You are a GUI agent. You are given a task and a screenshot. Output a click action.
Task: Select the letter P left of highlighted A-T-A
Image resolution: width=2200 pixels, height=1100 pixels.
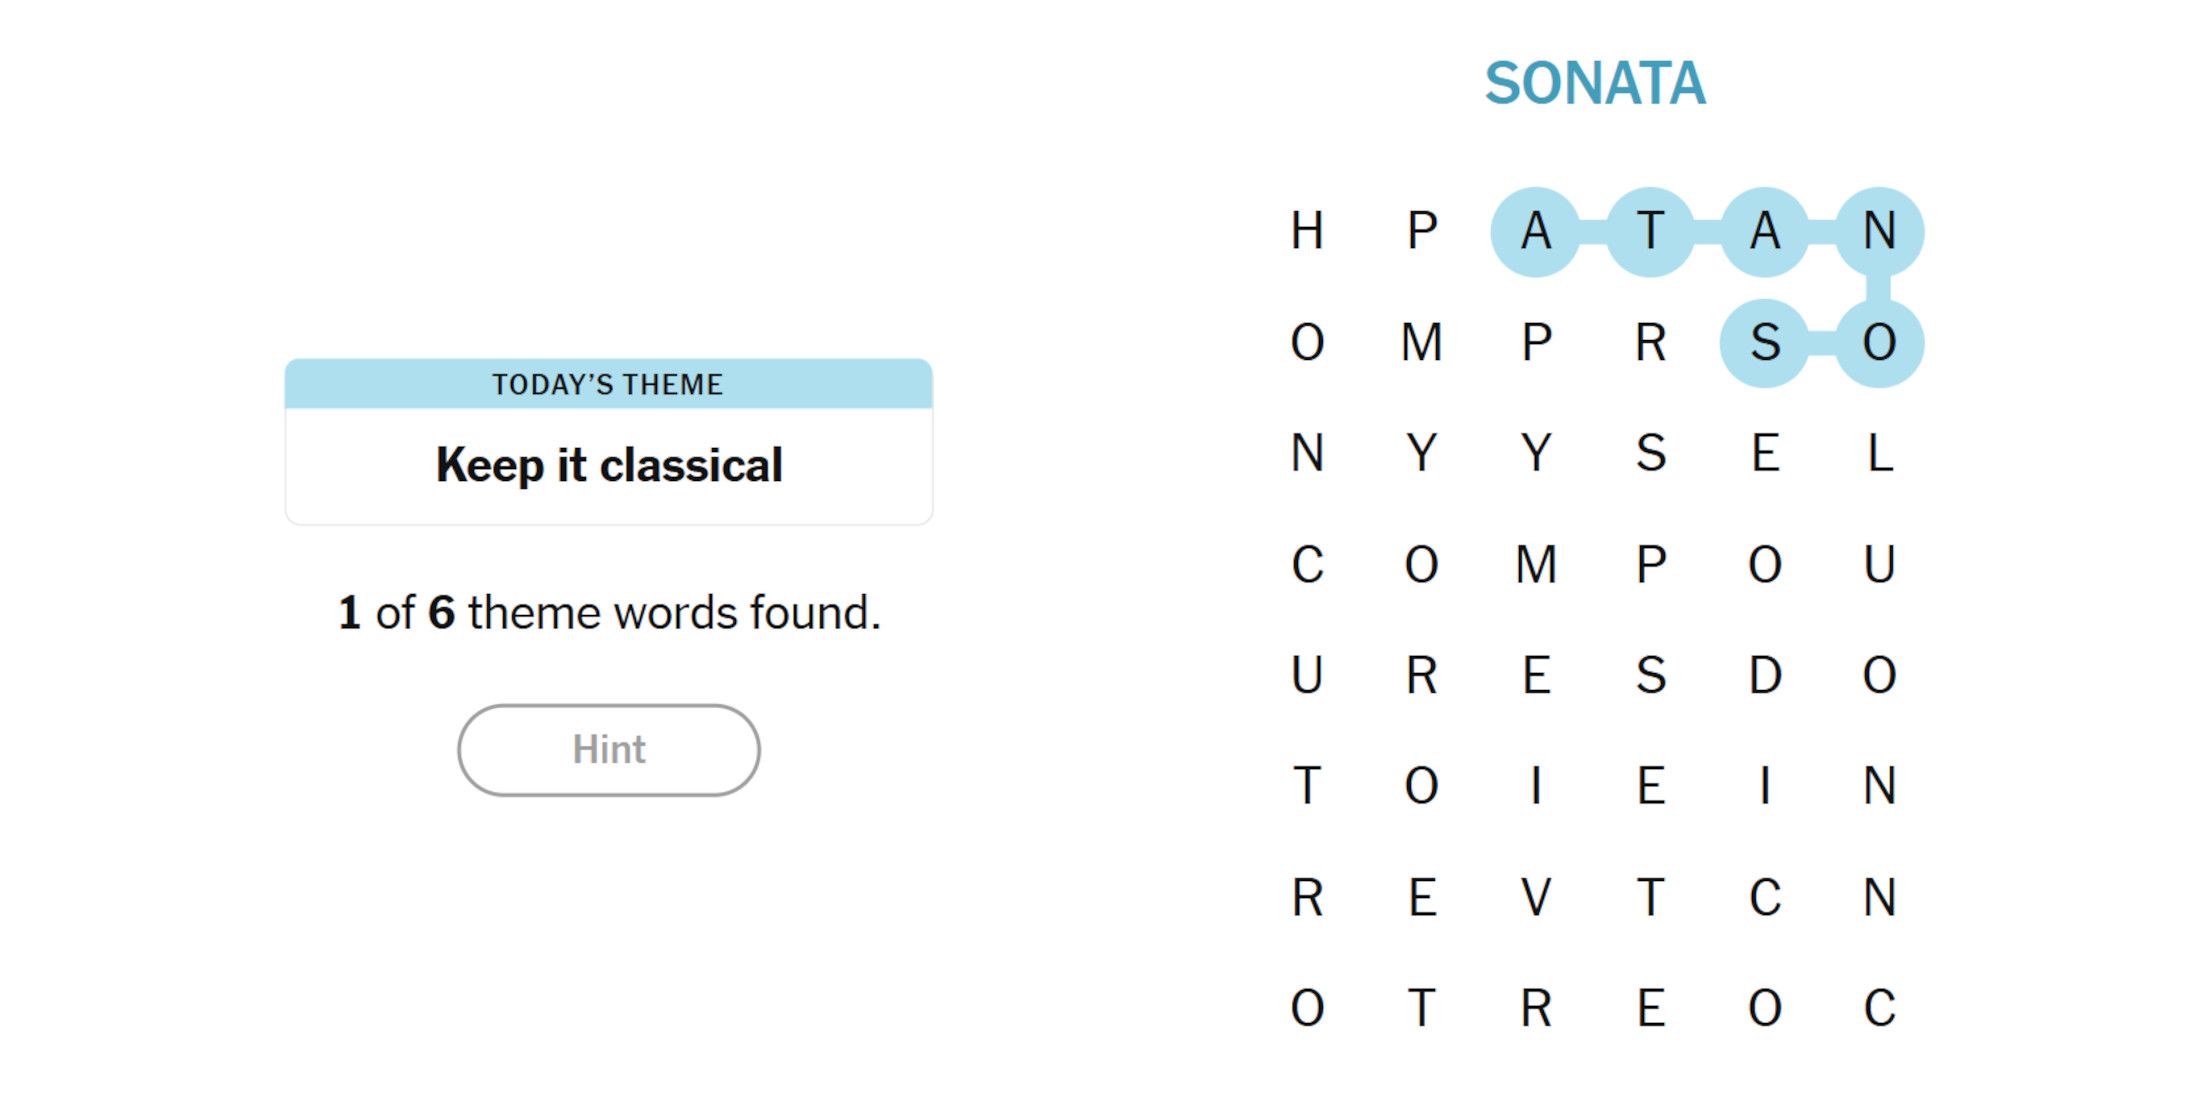pos(1422,231)
